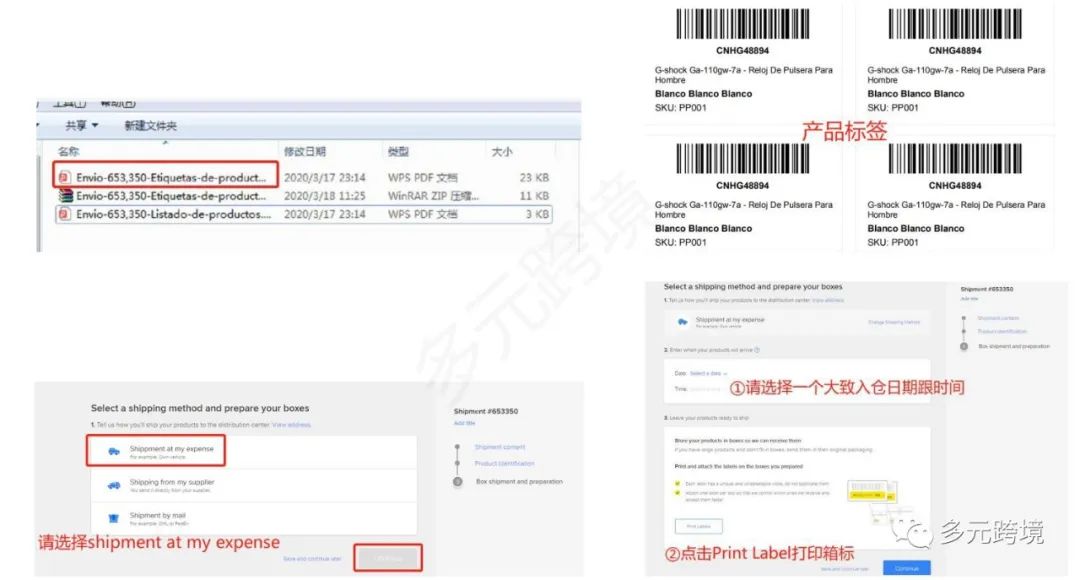Click Change Shipping Method link
The width and height of the screenshot is (1080, 580).
(894, 322)
